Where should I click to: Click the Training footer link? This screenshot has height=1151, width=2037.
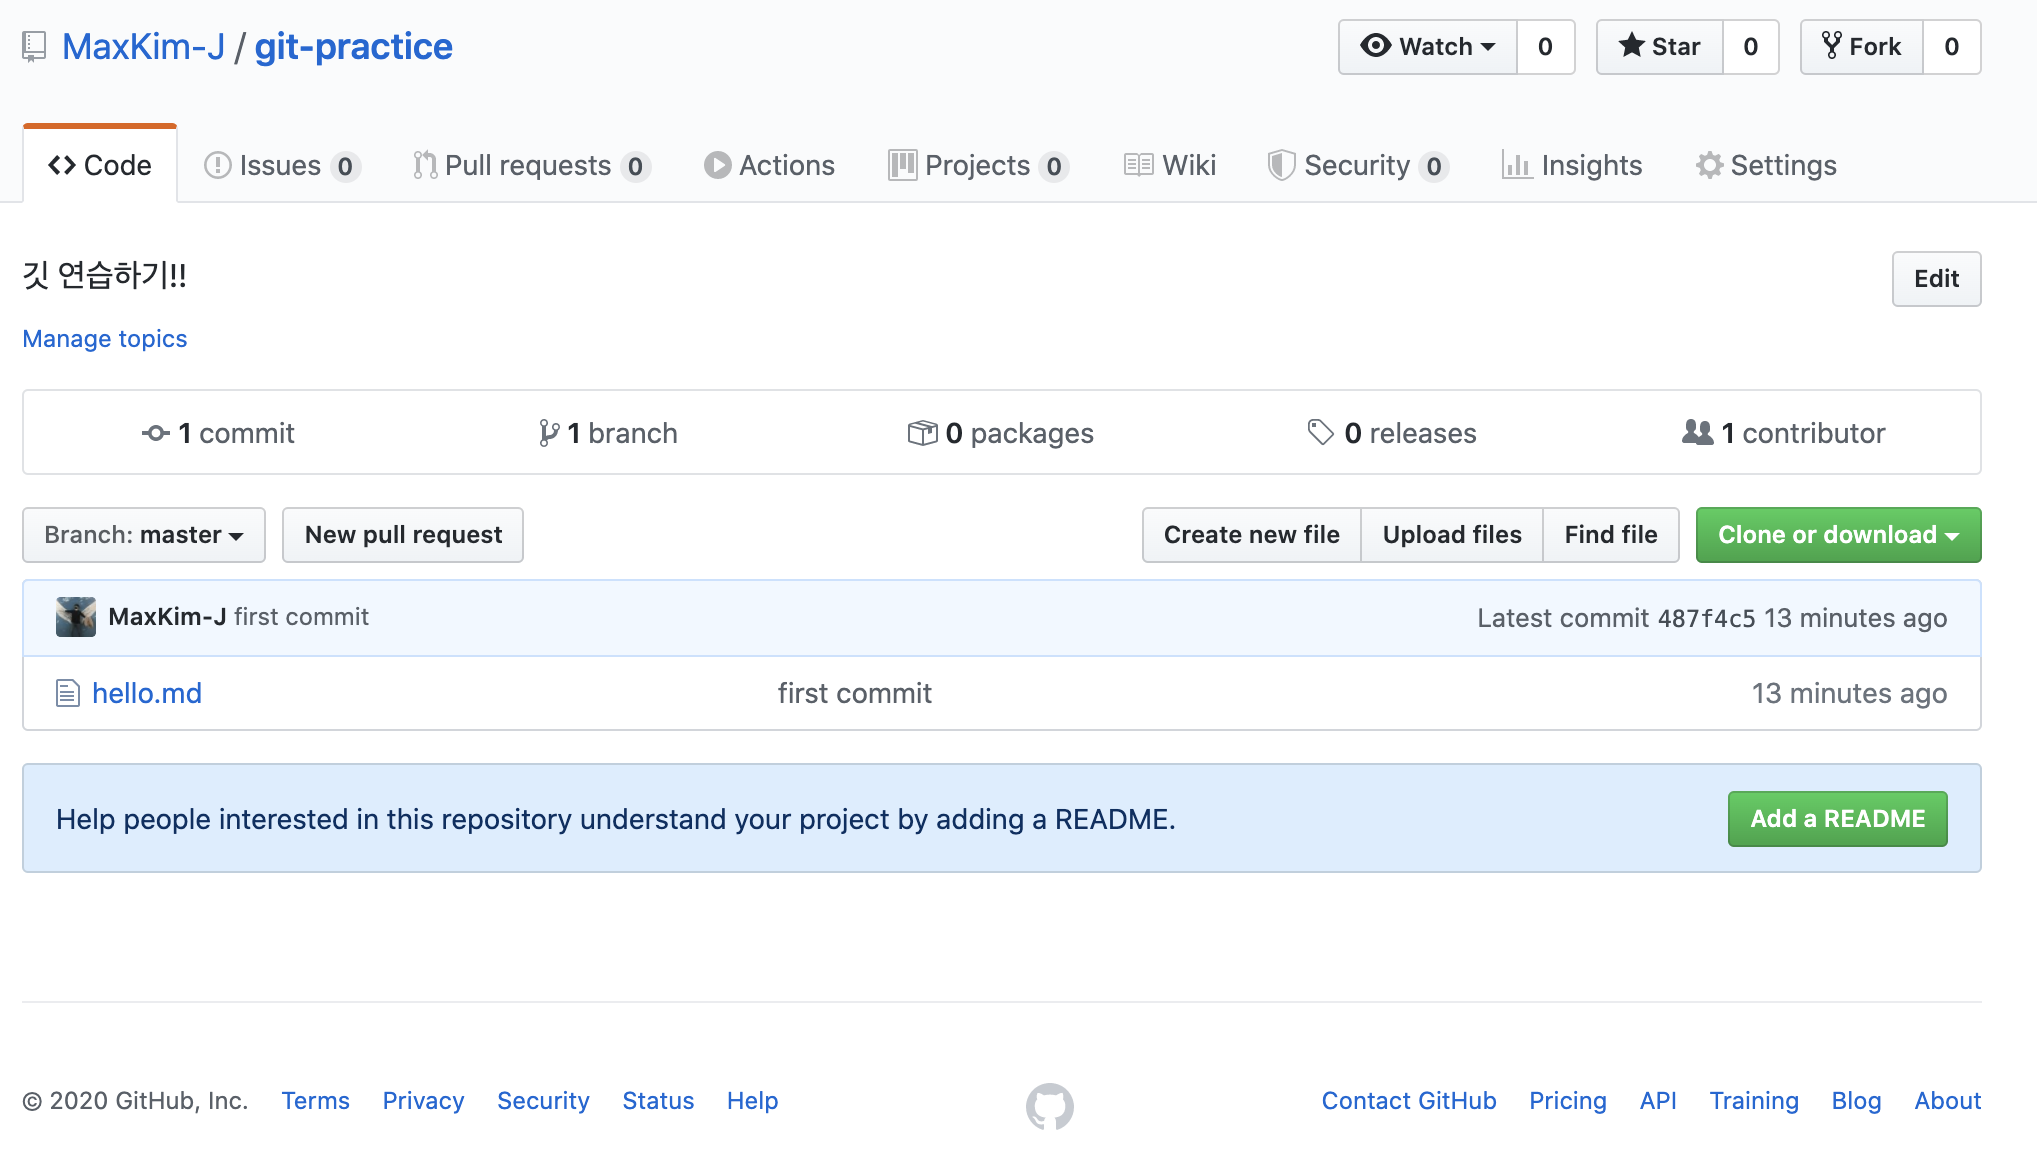1754,1101
